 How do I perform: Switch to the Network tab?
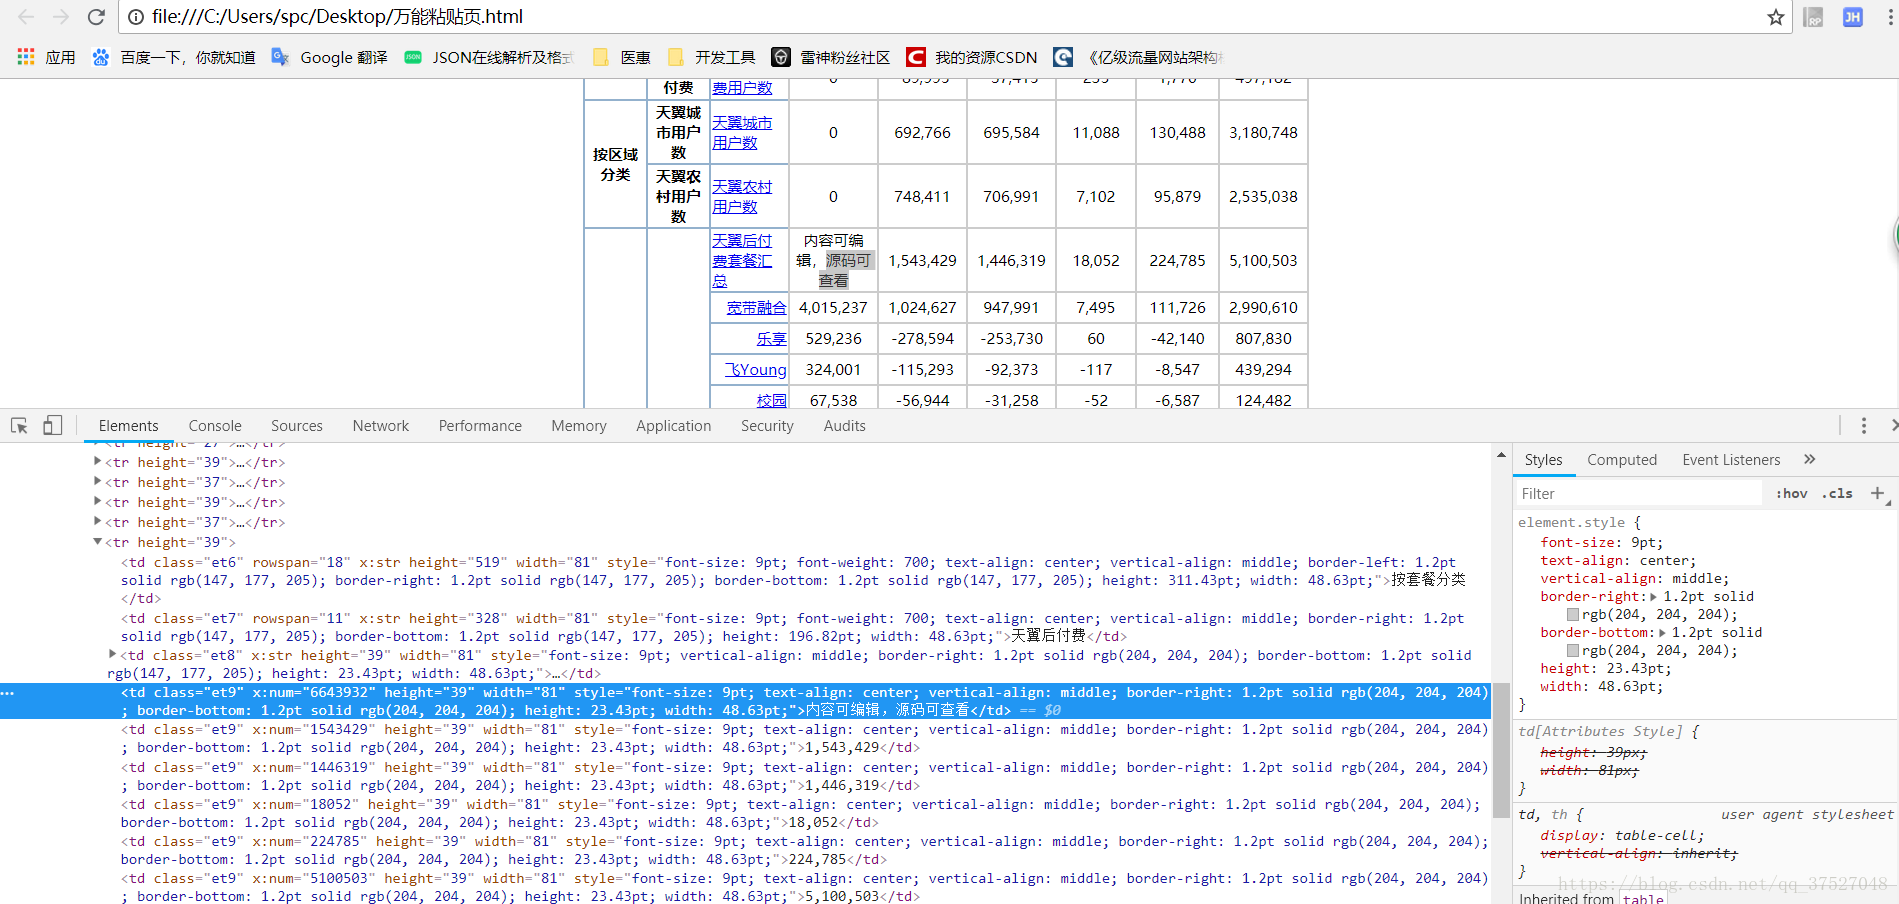381,426
